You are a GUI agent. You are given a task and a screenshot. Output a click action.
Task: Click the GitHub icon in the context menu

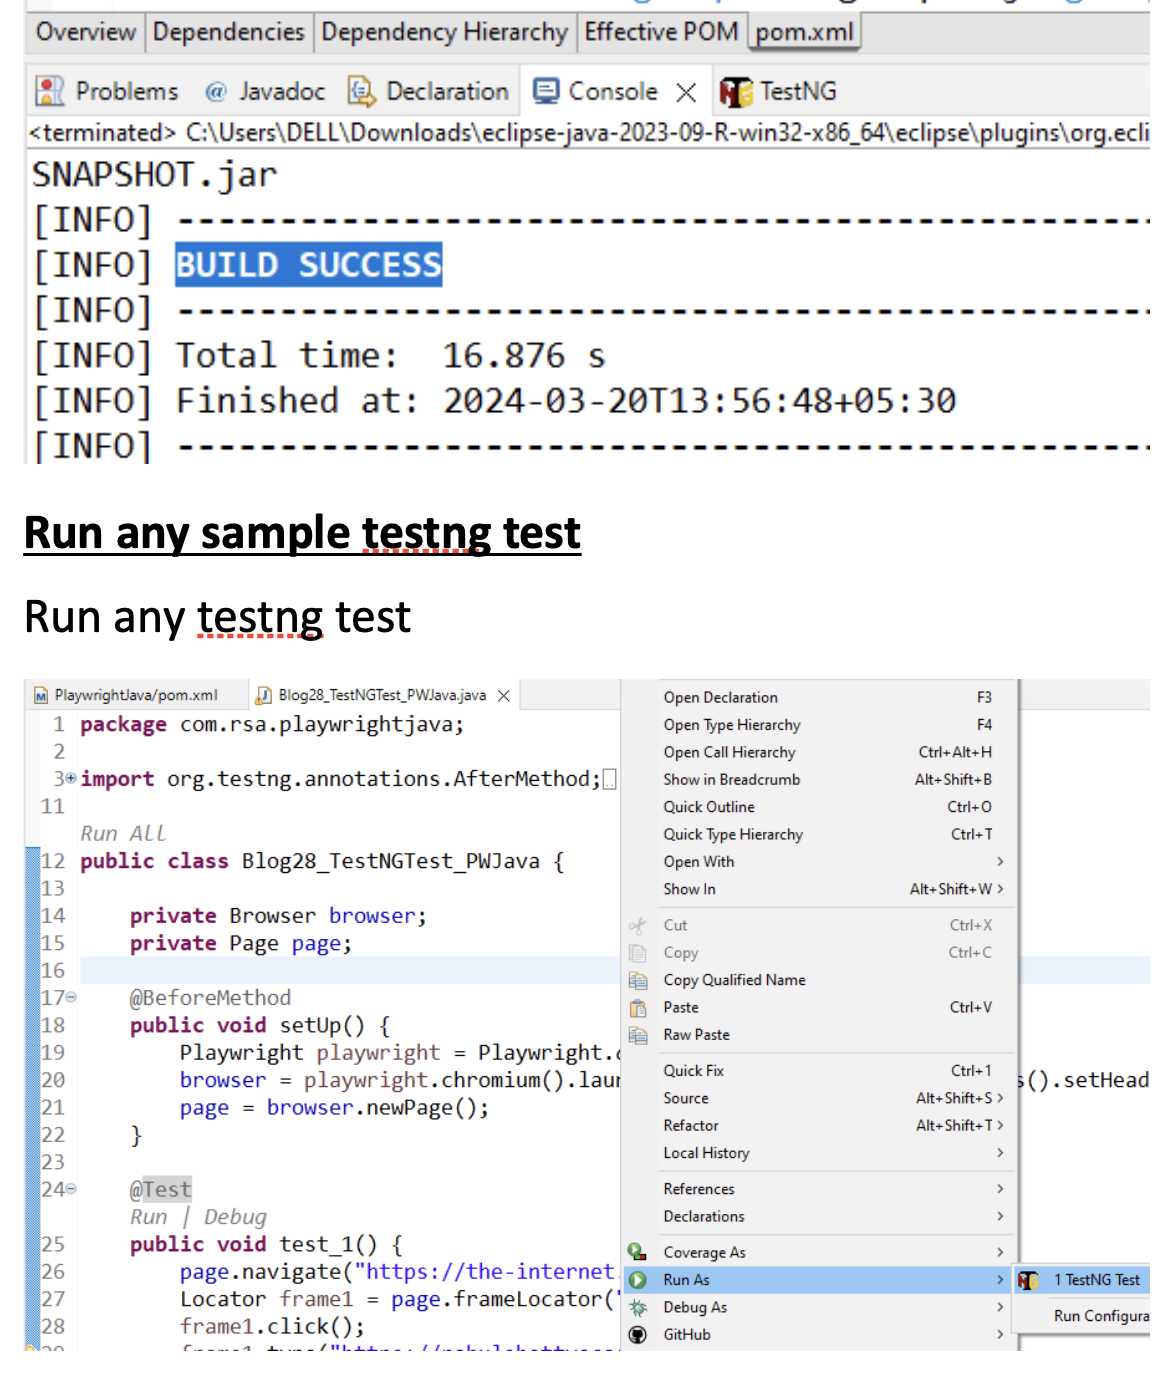(637, 1334)
